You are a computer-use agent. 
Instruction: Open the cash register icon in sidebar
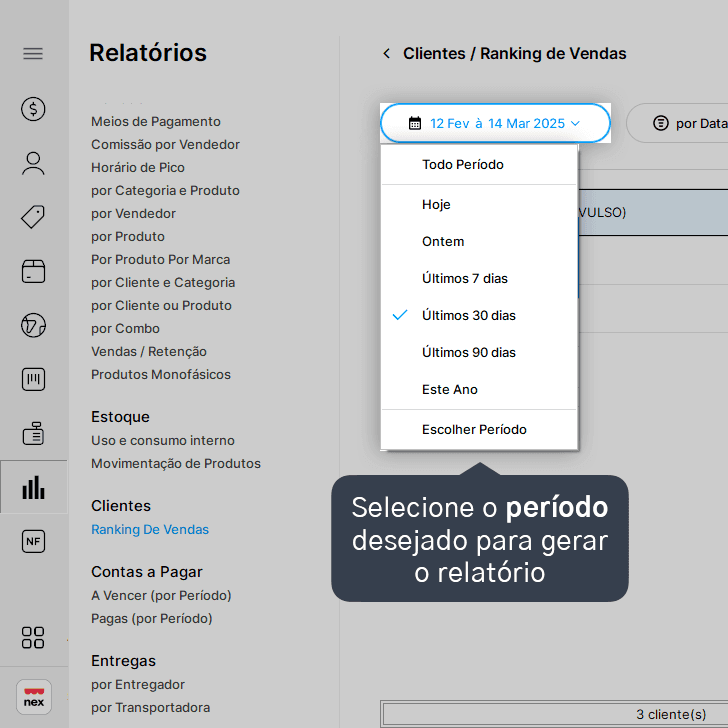(x=33, y=434)
